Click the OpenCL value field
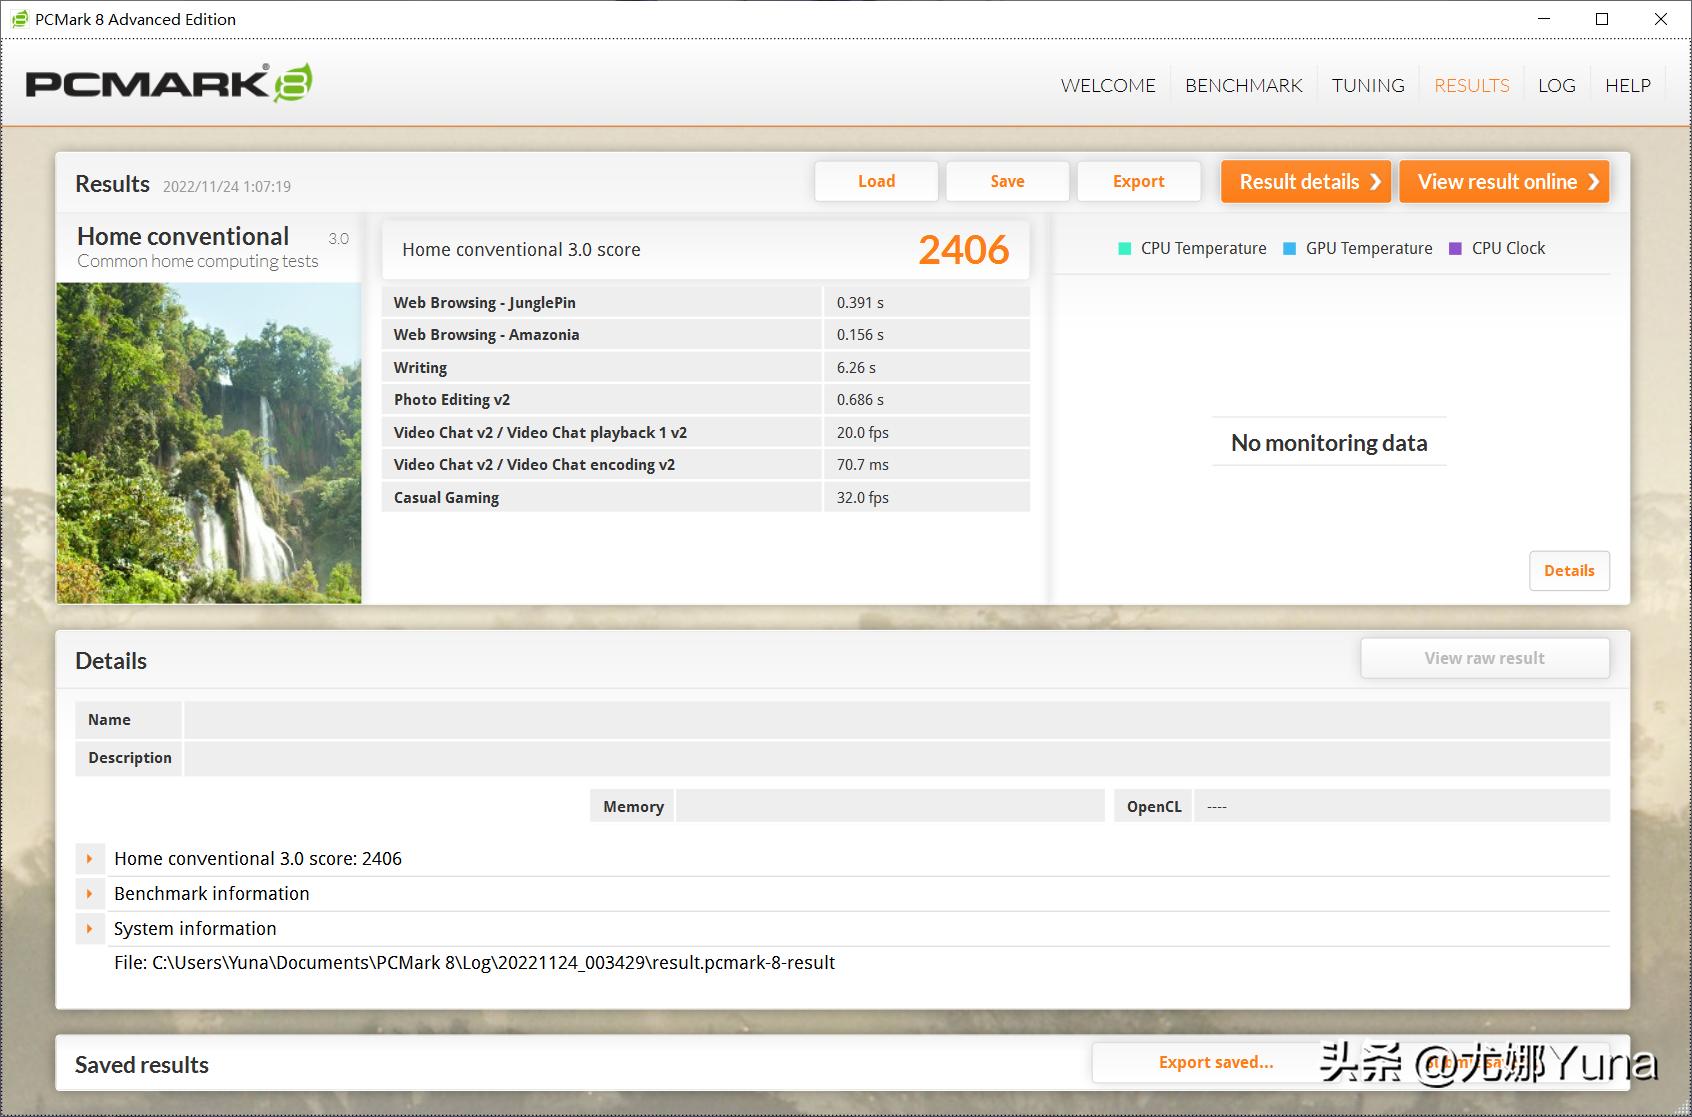The width and height of the screenshot is (1692, 1117). (x=1402, y=806)
